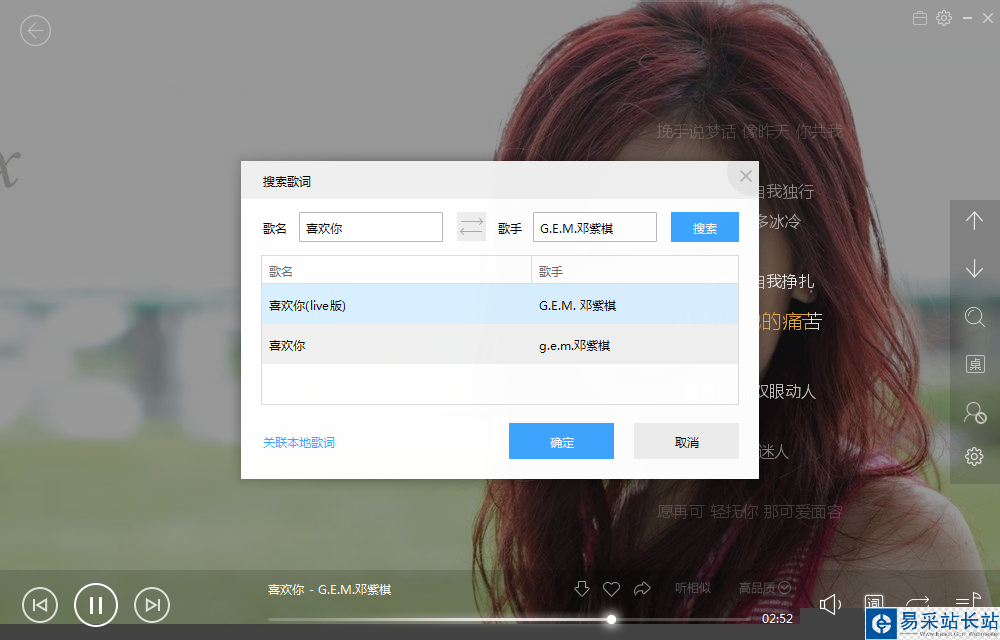1000x640 pixels.
Task: Toggle desktop lyrics with the 桌 icon
Action: pos(975,364)
